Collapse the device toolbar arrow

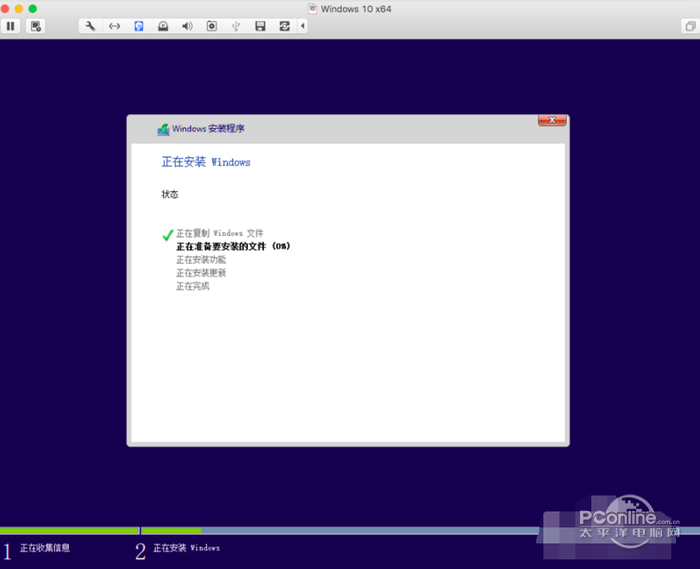(303, 26)
